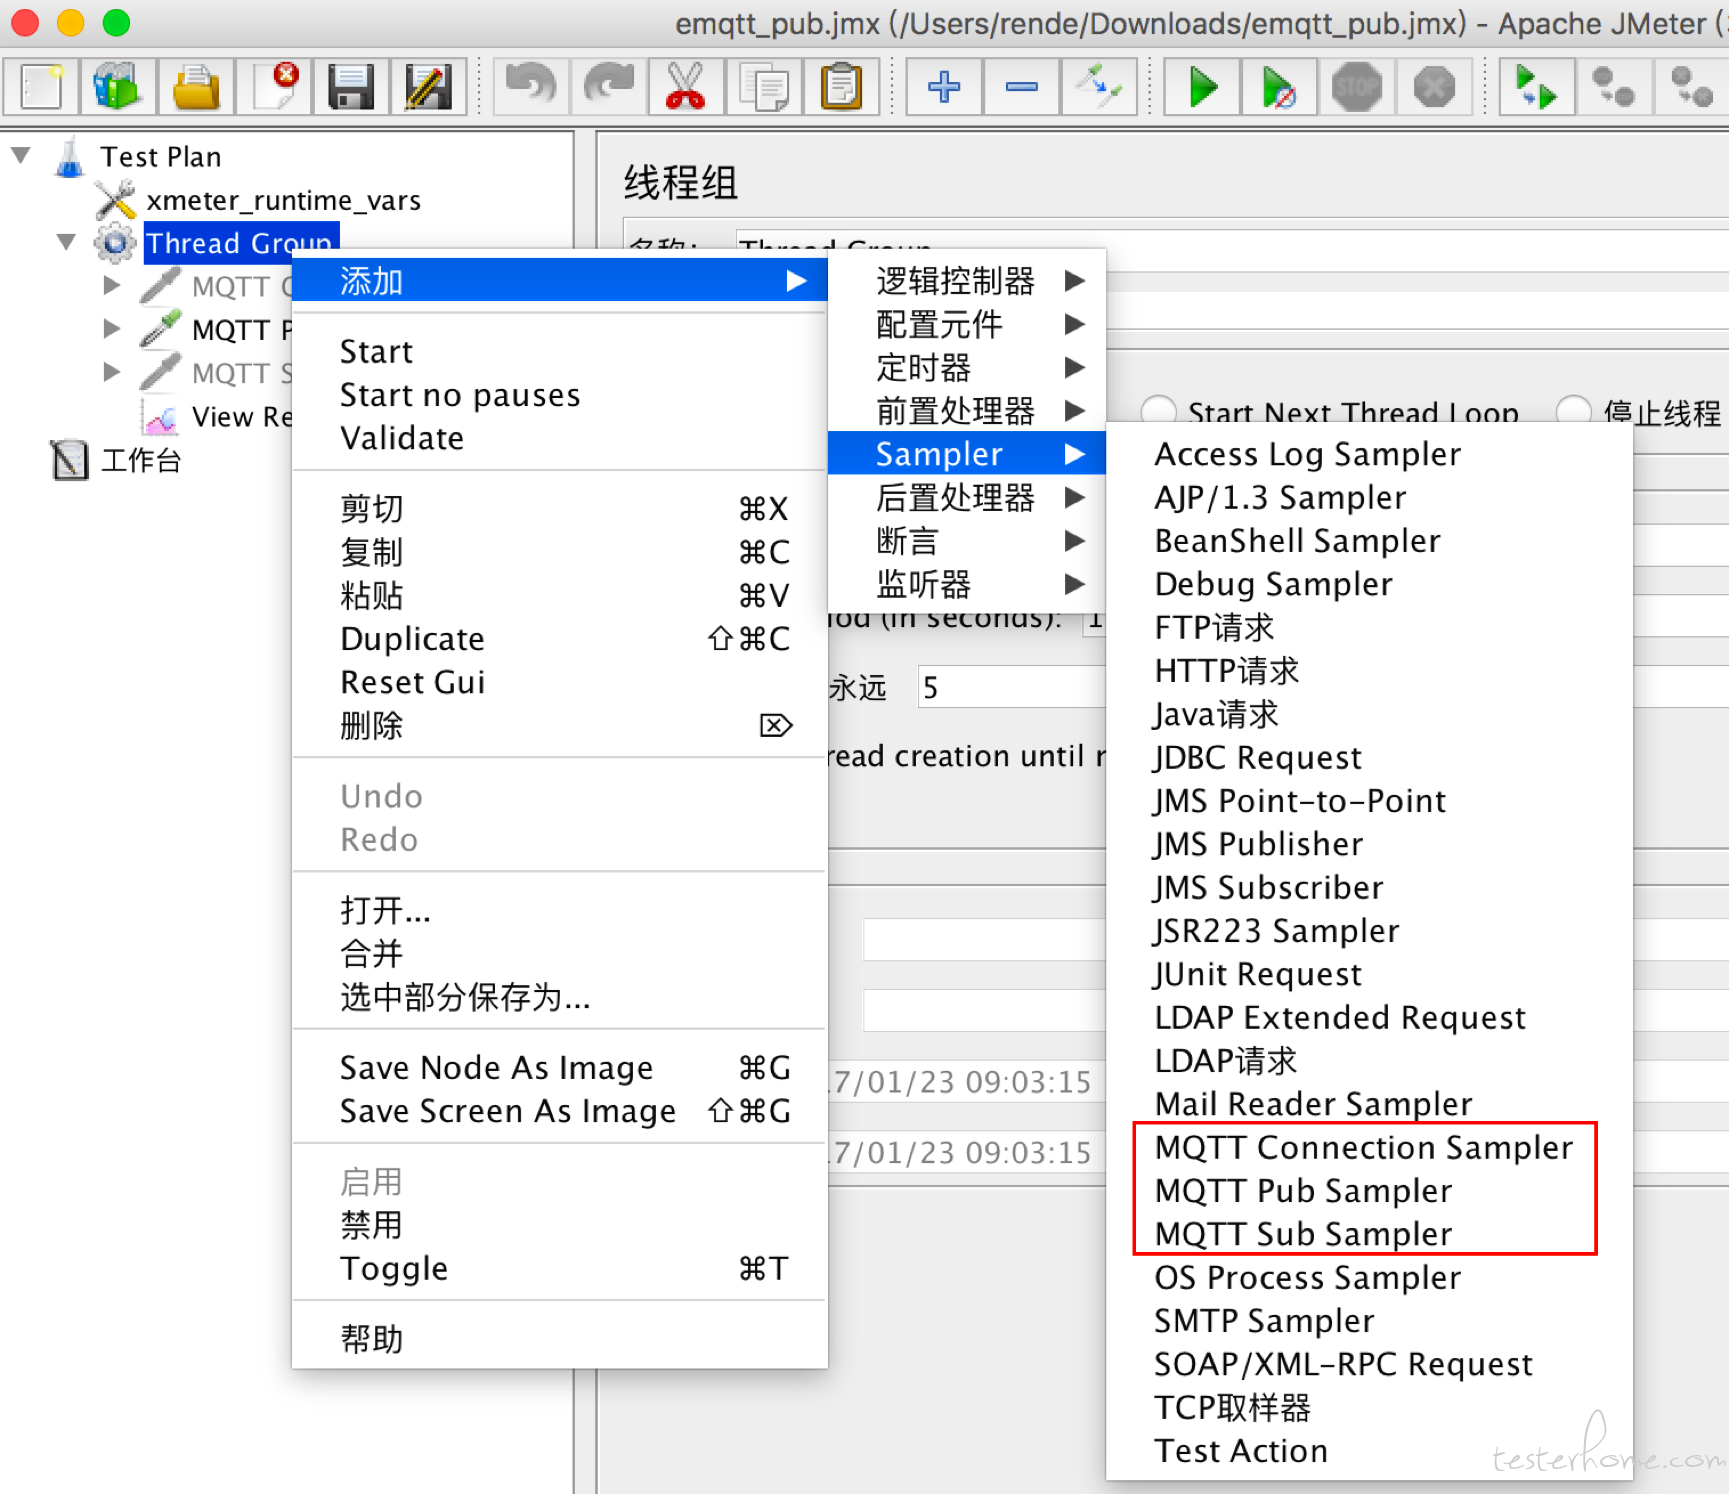Choose 添加 in the context menu
The image size is (1729, 1494).
[x=560, y=281]
